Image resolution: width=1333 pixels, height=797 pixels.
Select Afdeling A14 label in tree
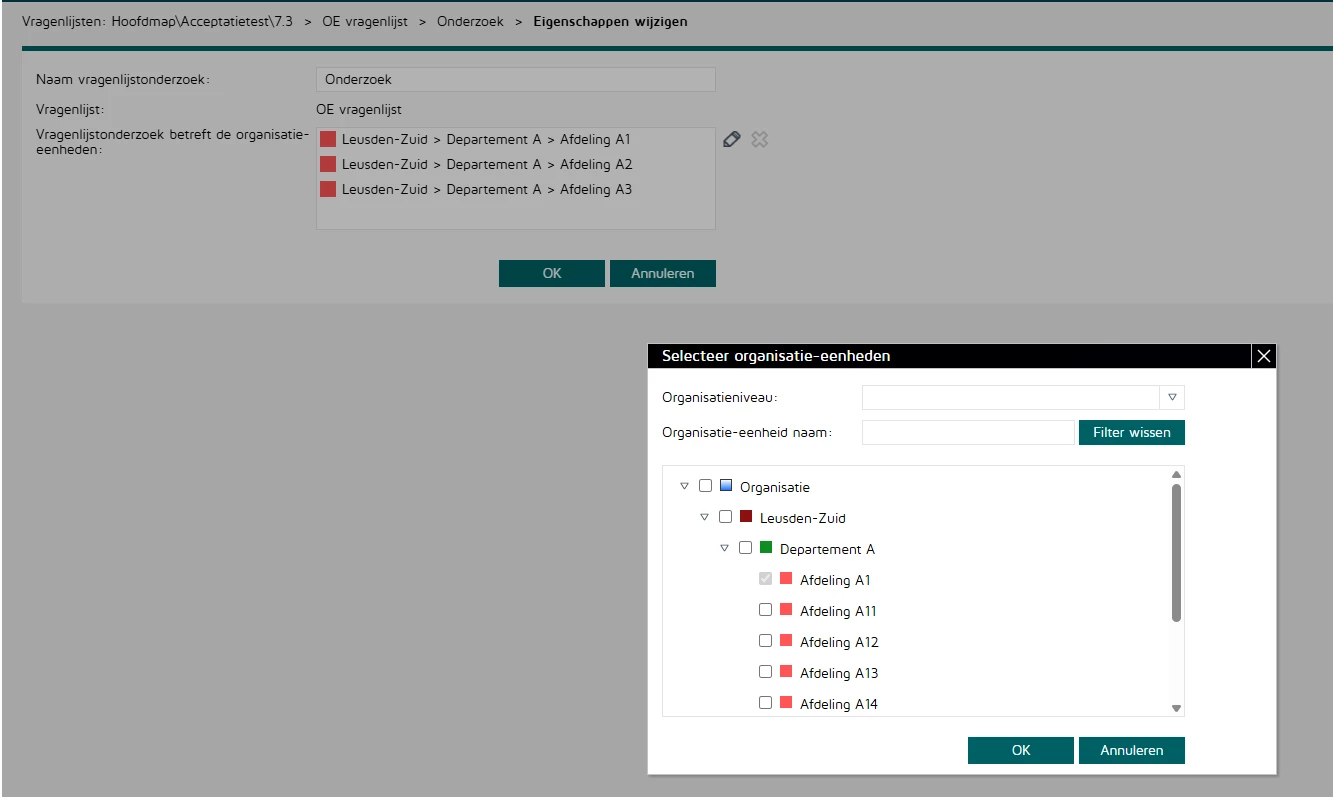[839, 704]
